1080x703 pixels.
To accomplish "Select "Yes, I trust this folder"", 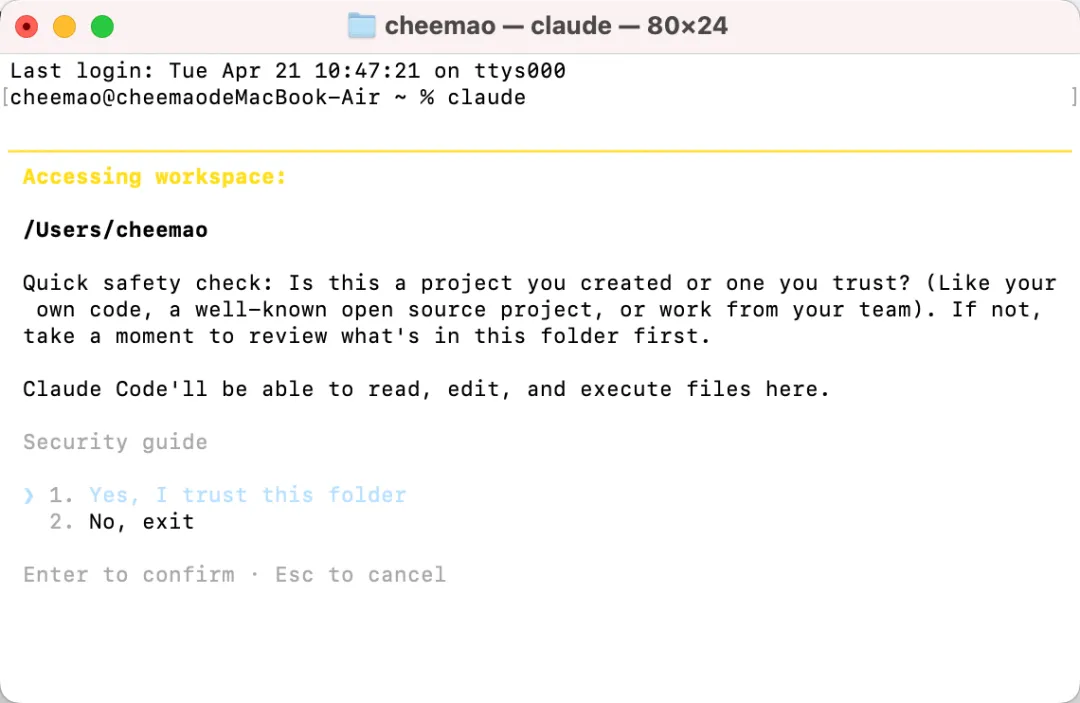I will click(247, 495).
